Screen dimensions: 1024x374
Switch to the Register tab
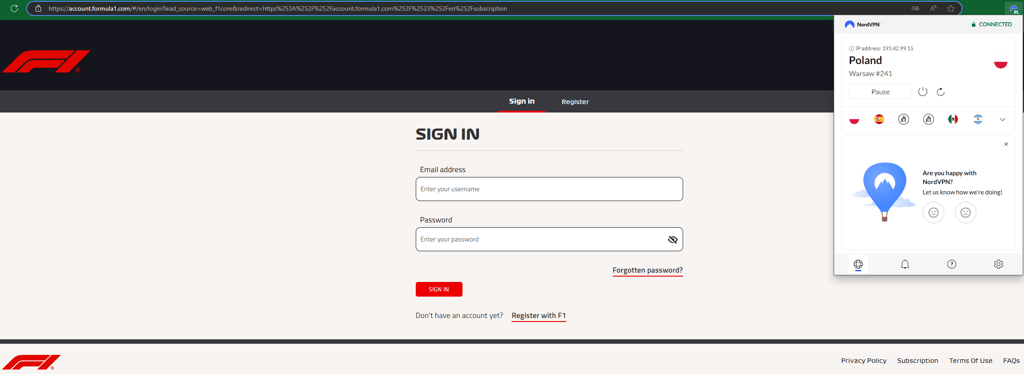pyautogui.click(x=575, y=102)
